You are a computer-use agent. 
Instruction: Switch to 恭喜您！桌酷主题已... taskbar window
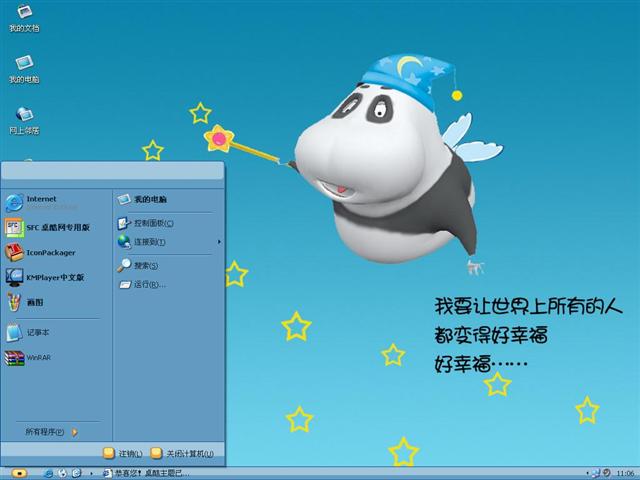[146, 473]
